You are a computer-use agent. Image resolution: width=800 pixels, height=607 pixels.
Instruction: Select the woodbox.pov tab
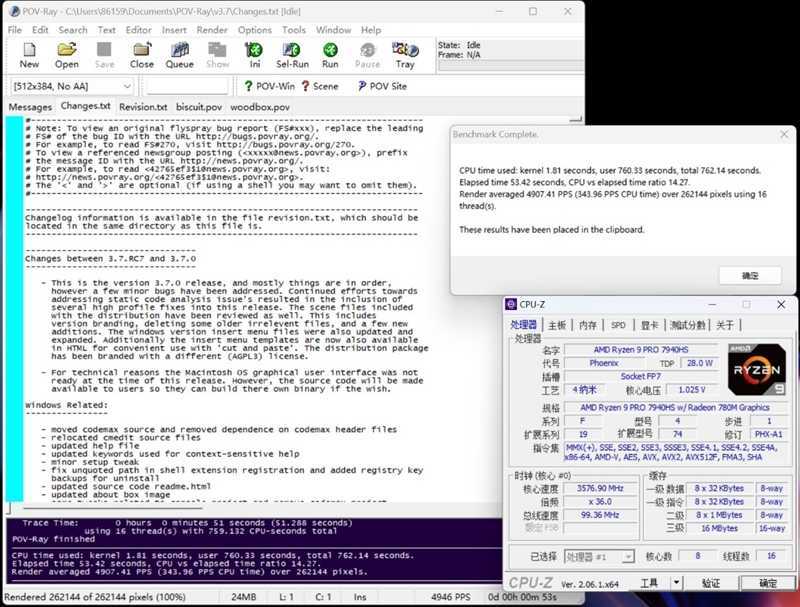[260, 107]
